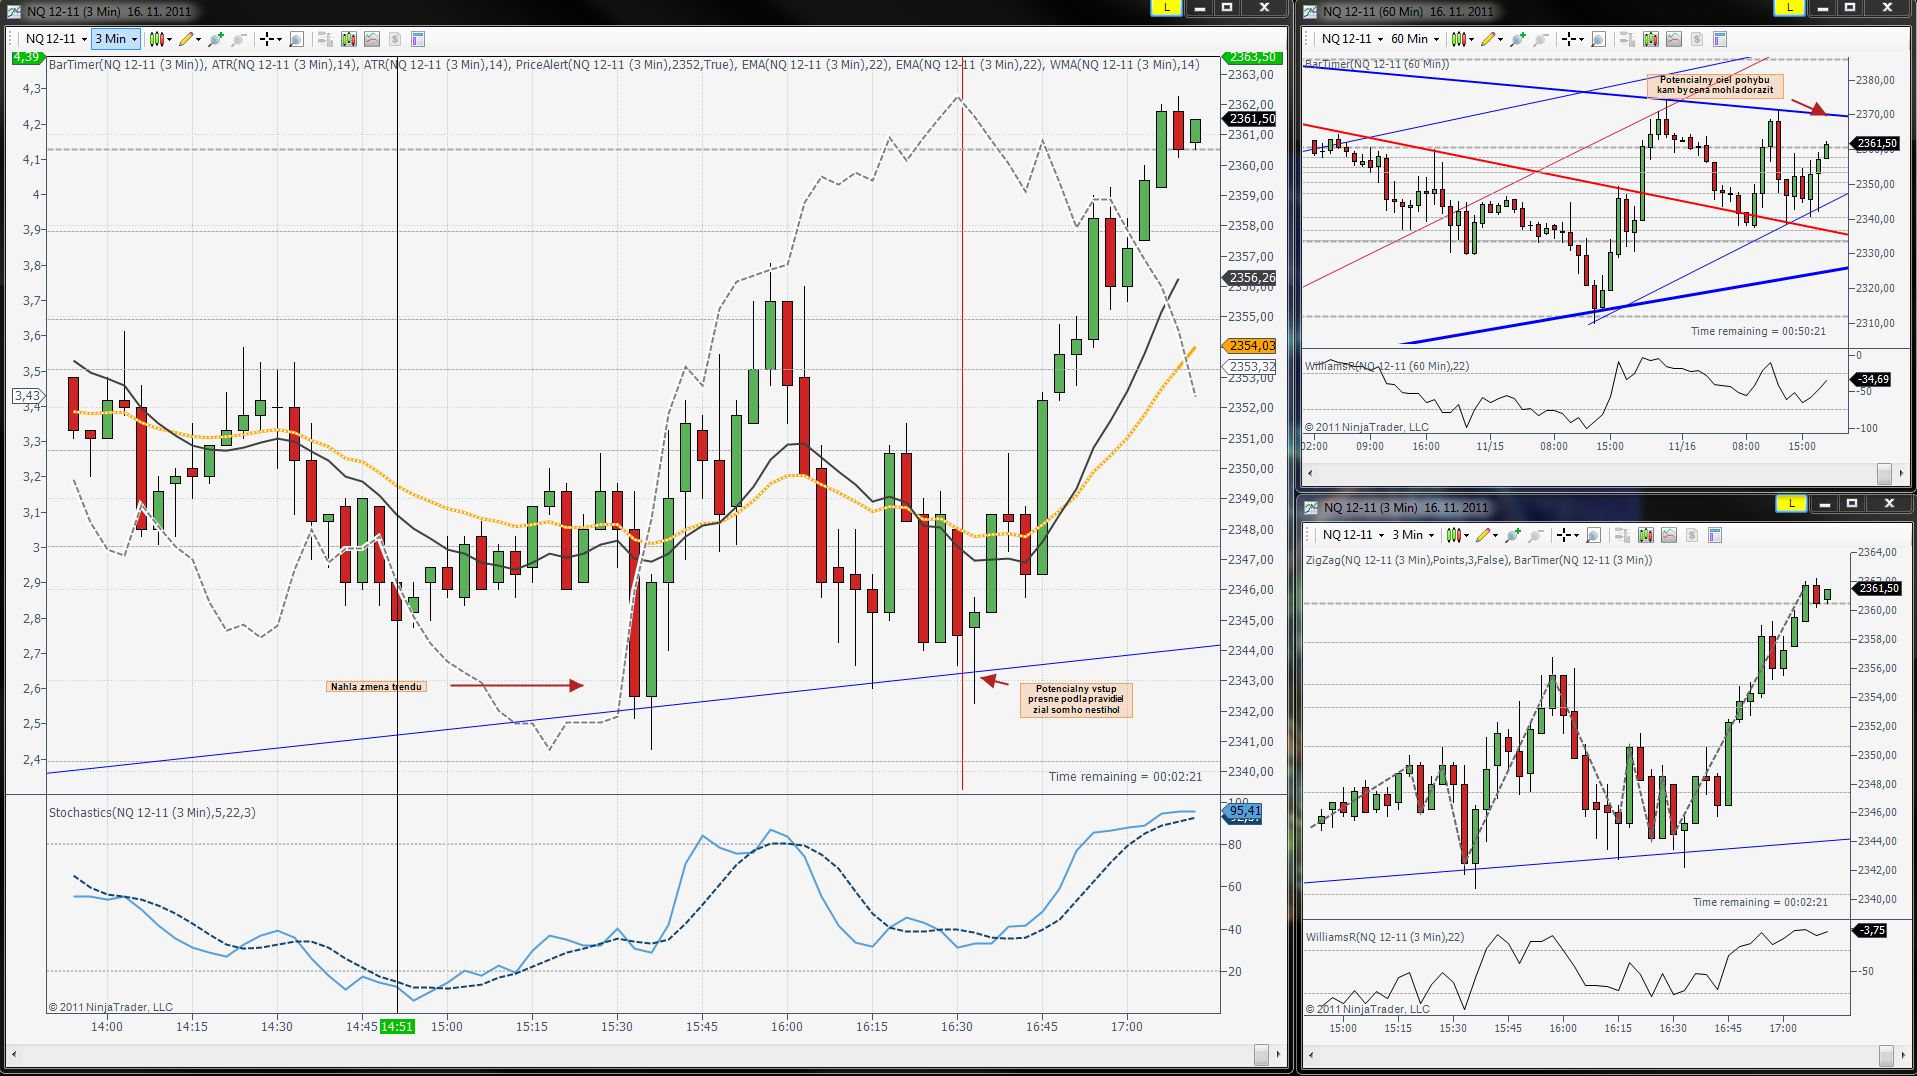The width and height of the screenshot is (1917, 1076).
Task: Open Indicators dialog in the 60 Min chart
Action: pos(1674,39)
